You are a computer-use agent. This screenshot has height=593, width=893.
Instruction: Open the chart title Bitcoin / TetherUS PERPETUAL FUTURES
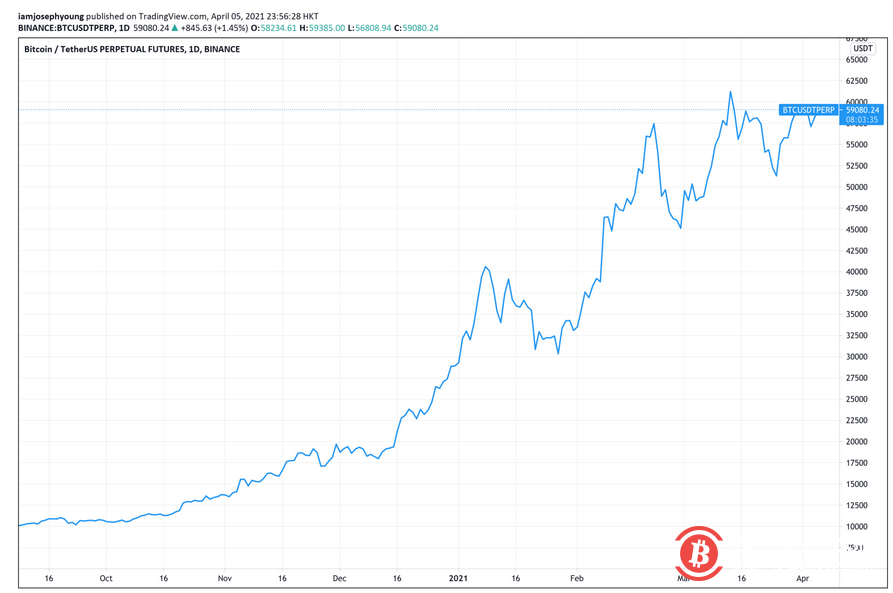coord(132,49)
